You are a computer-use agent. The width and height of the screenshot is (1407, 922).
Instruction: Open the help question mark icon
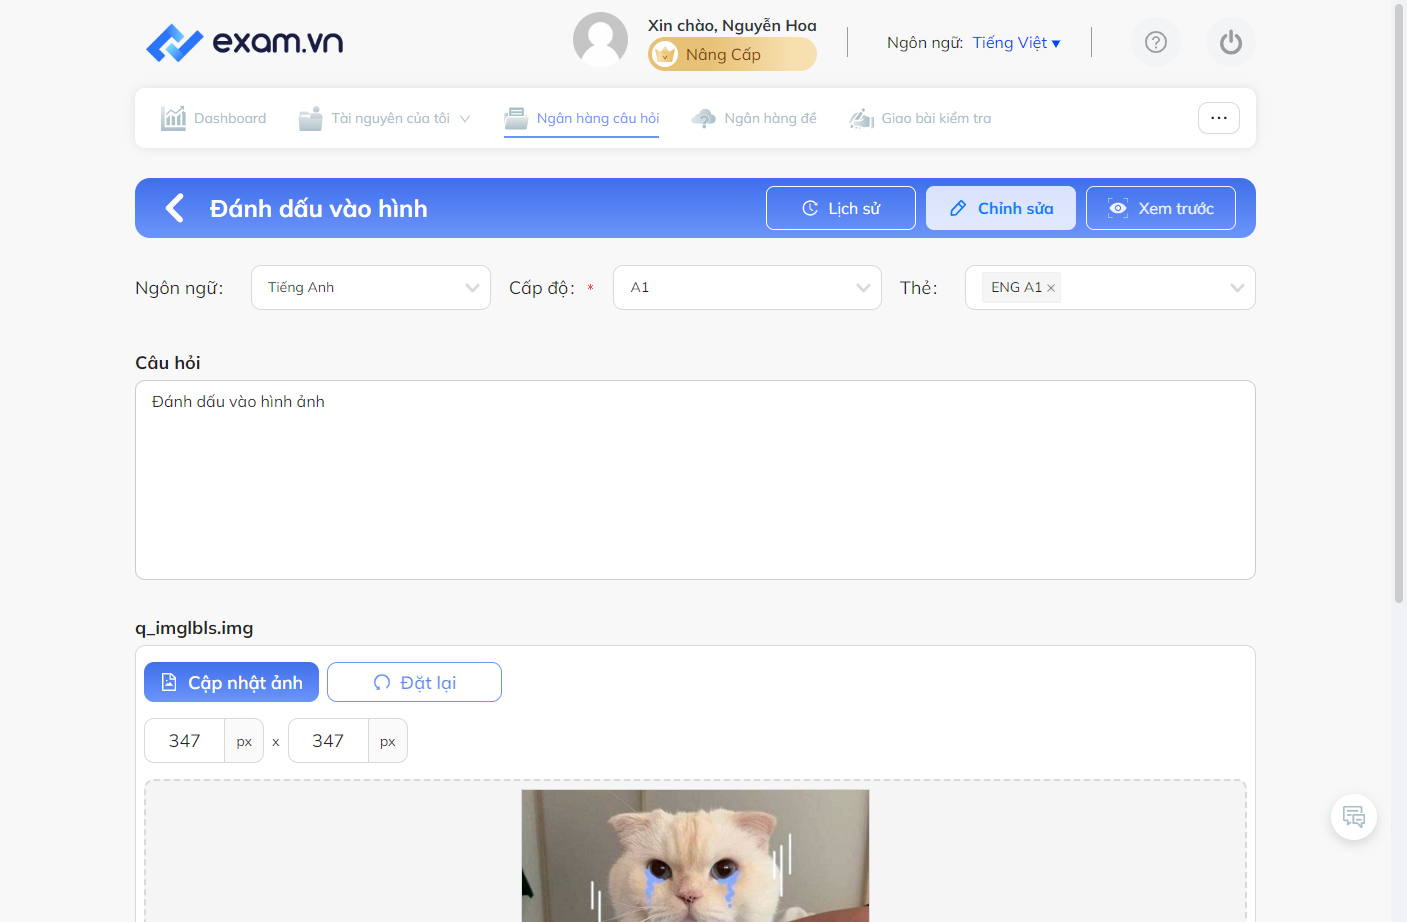[x=1156, y=42]
